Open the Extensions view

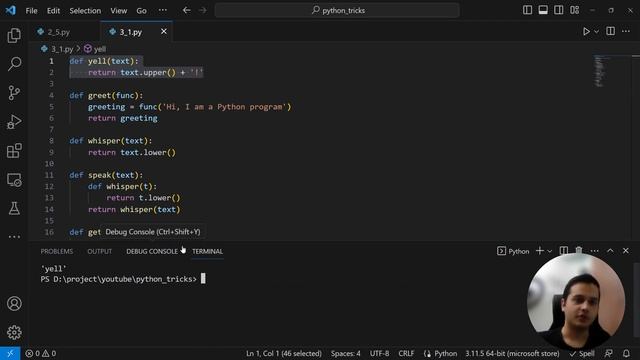tap(14, 151)
